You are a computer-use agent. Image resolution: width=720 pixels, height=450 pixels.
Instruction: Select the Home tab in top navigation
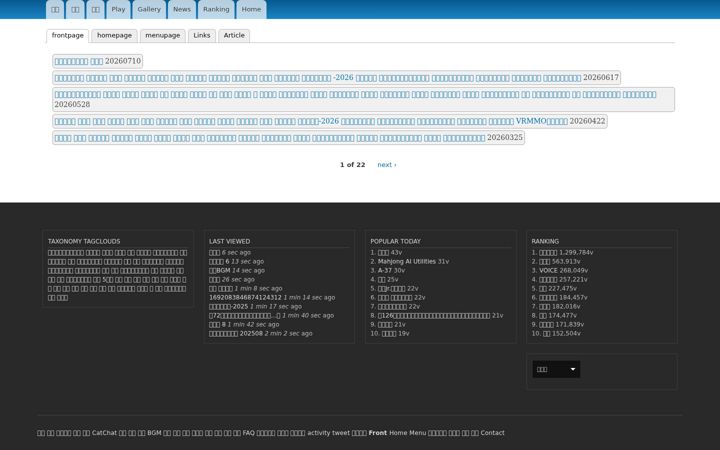coord(251,9)
